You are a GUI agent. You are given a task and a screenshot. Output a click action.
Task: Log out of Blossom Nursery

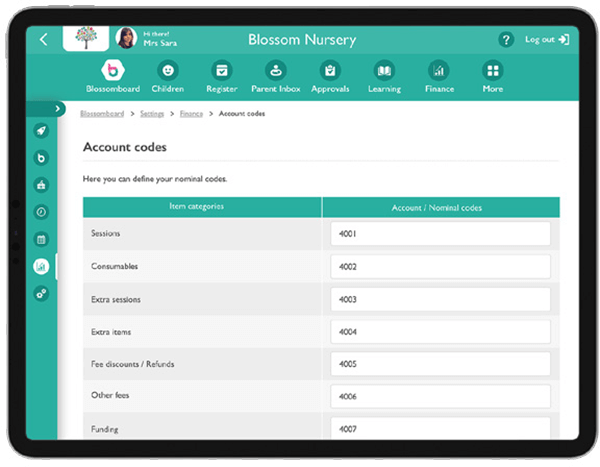pos(547,39)
